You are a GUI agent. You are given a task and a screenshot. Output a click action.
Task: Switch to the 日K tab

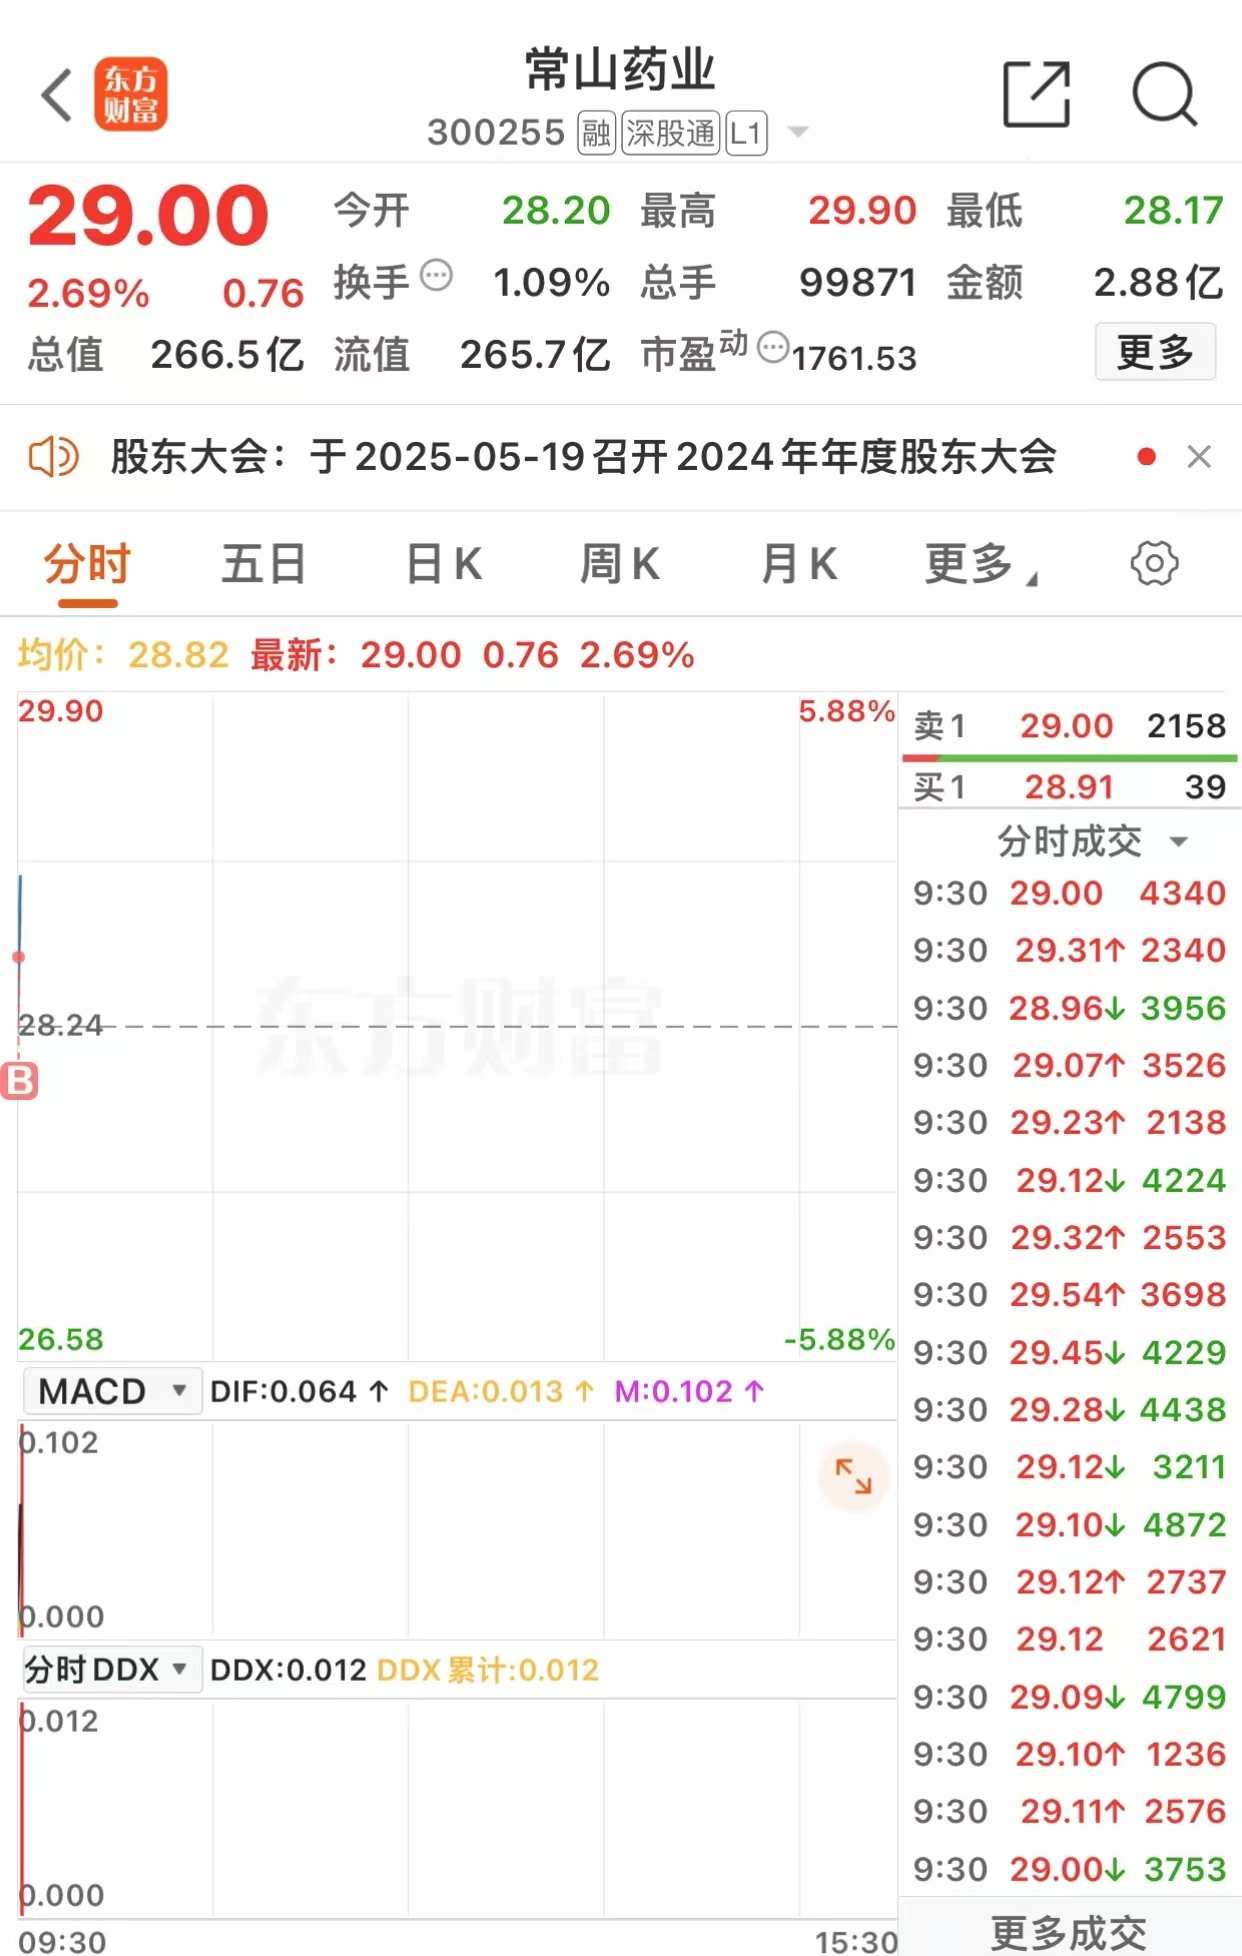[444, 564]
